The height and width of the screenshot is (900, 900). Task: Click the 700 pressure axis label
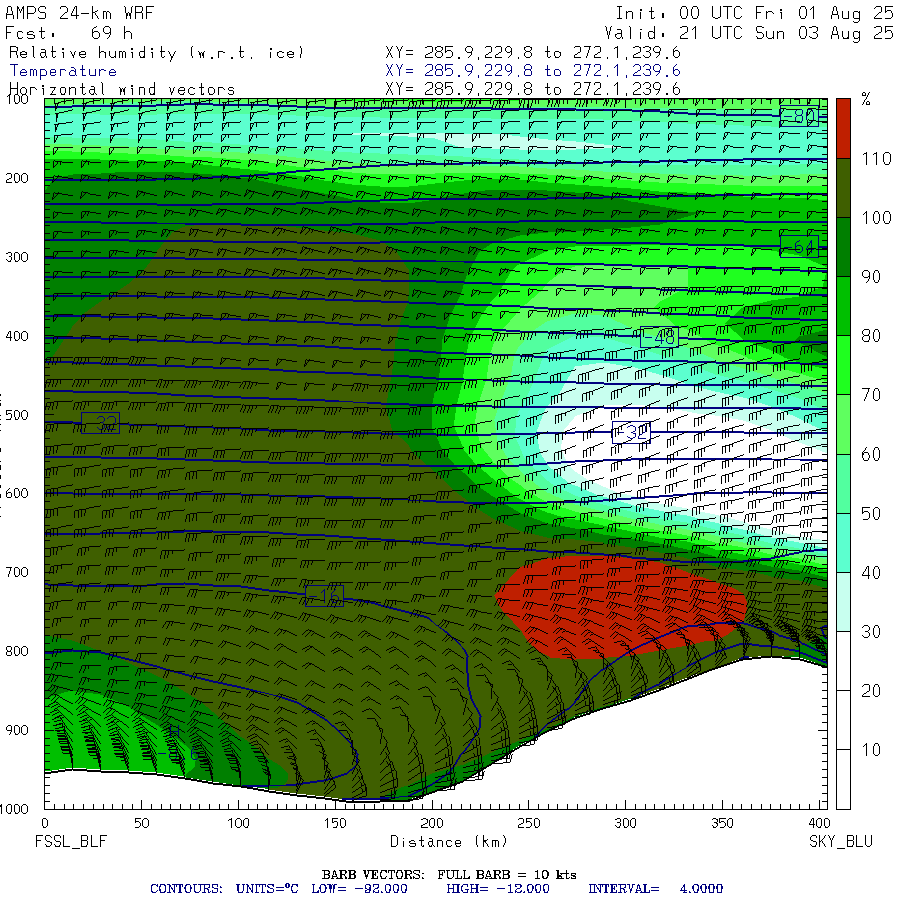(x=17, y=572)
